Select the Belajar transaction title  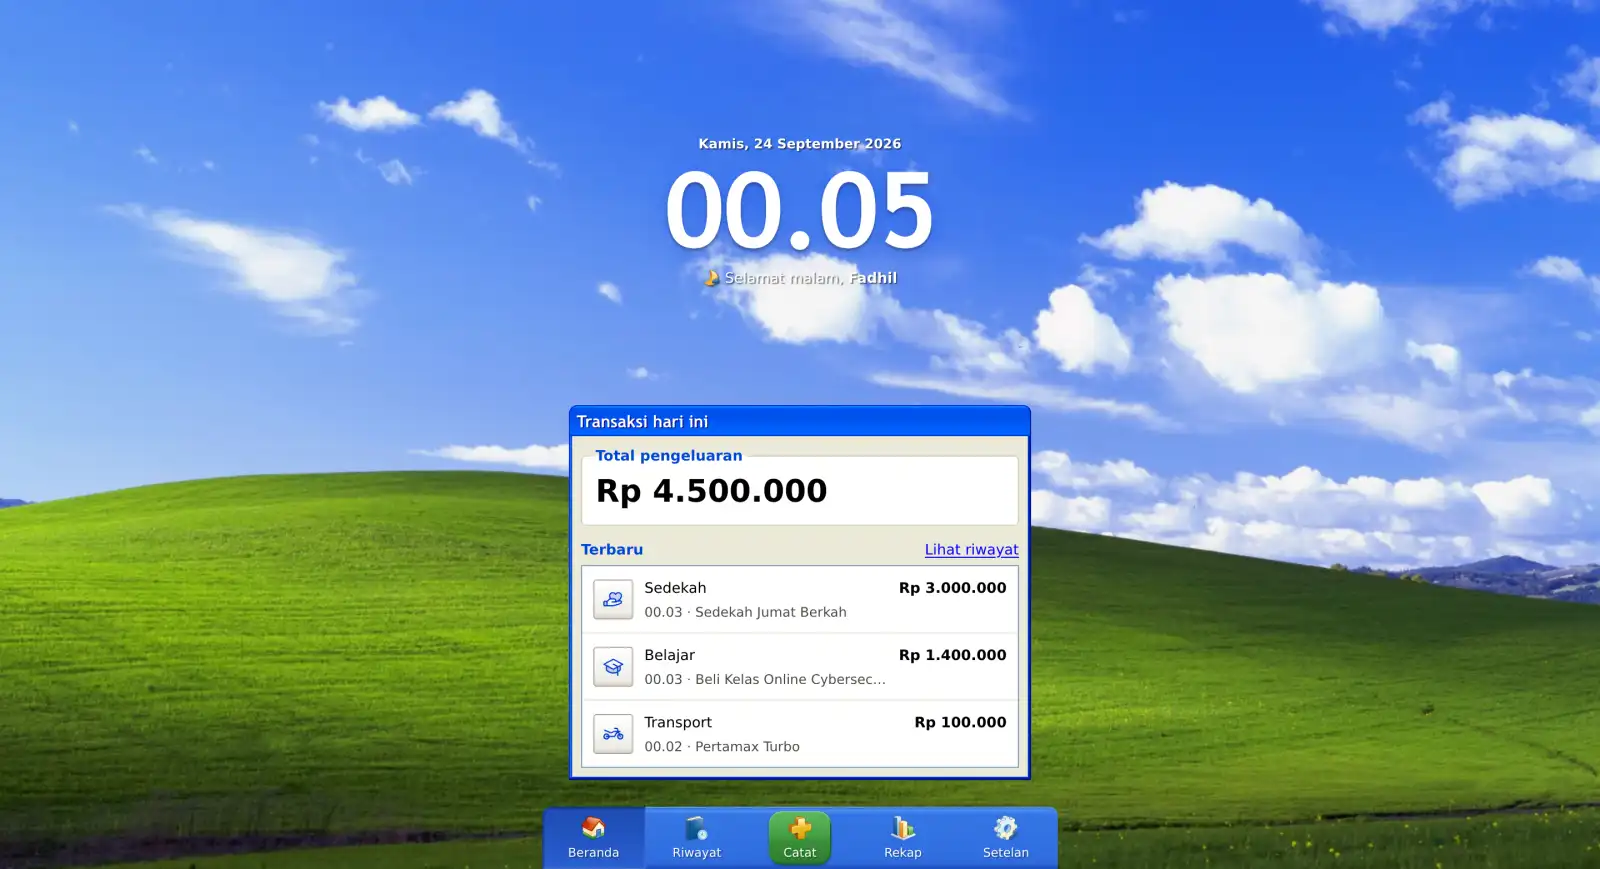(x=669, y=655)
